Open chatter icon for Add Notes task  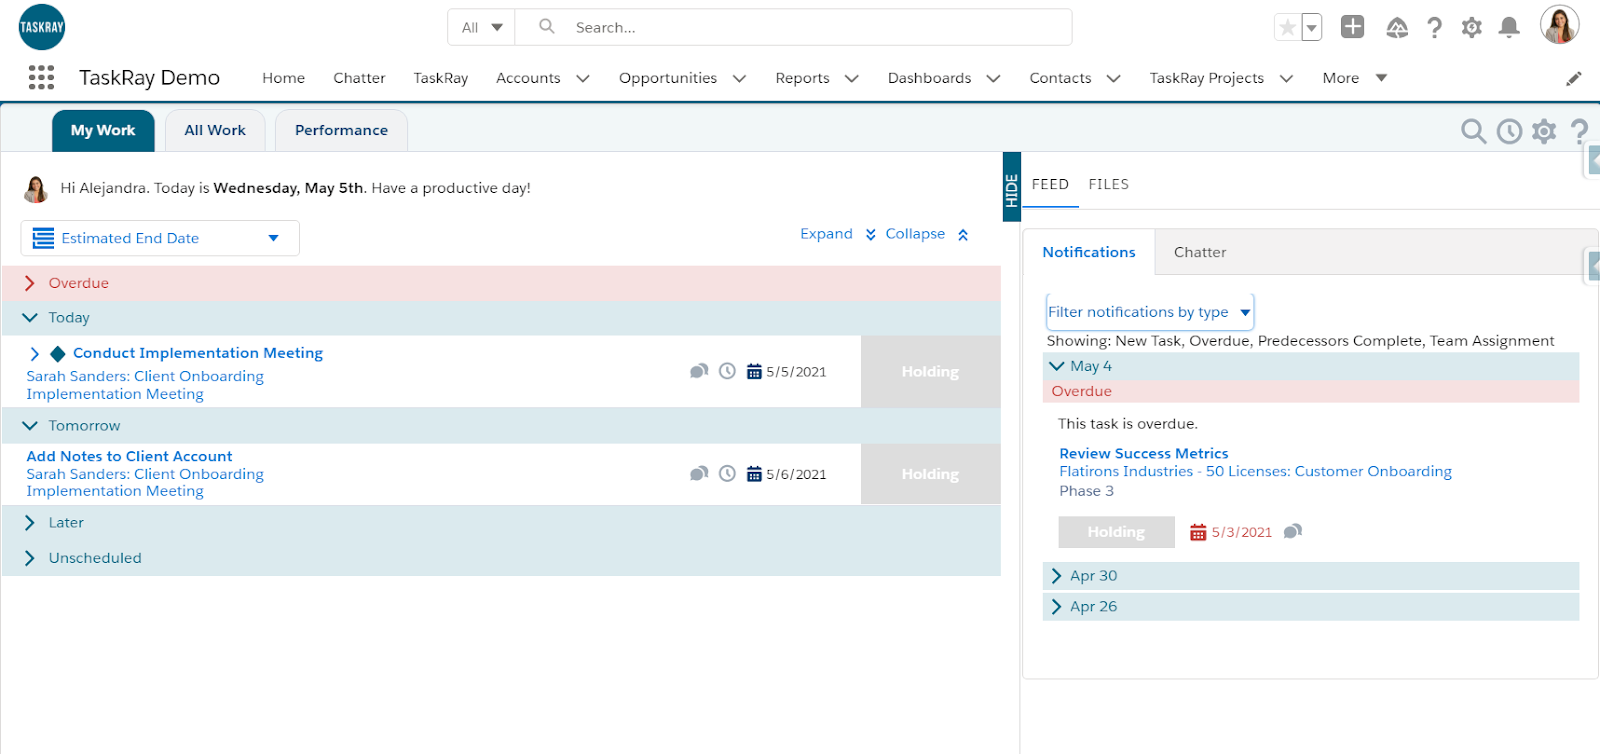(x=699, y=473)
